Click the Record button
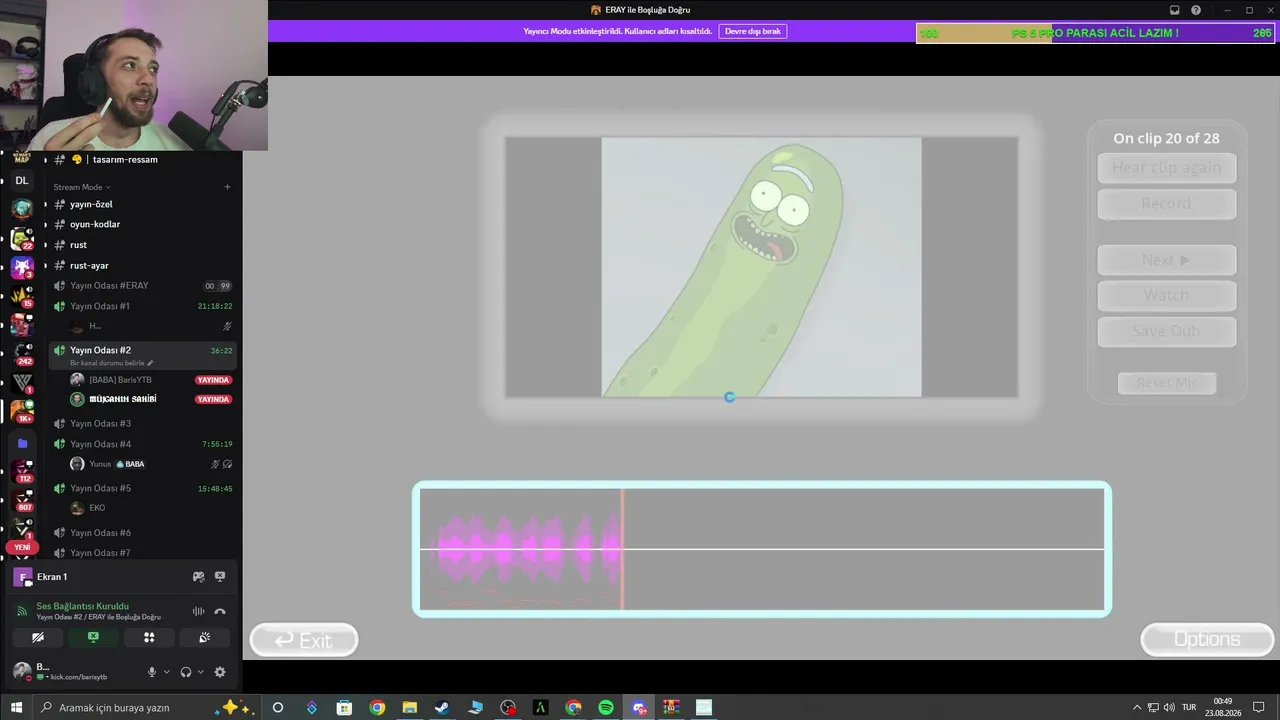This screenshot has height=720, width=1280. coord(1167,204)
